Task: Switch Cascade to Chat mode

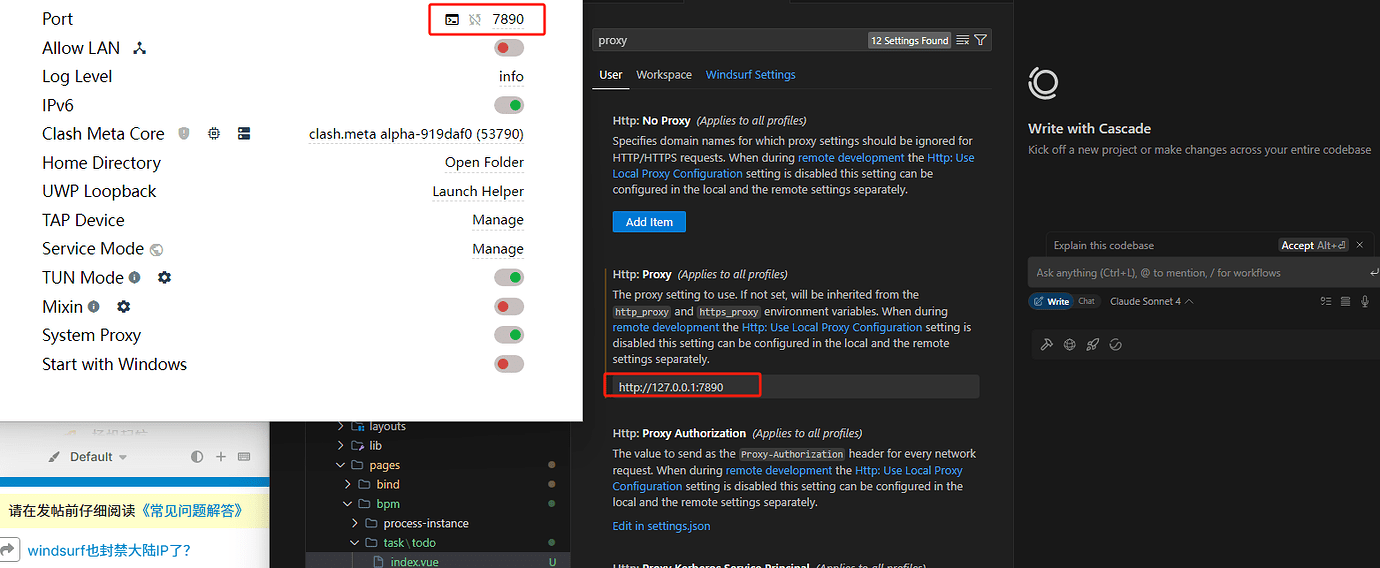Action: click(1086, 301)
